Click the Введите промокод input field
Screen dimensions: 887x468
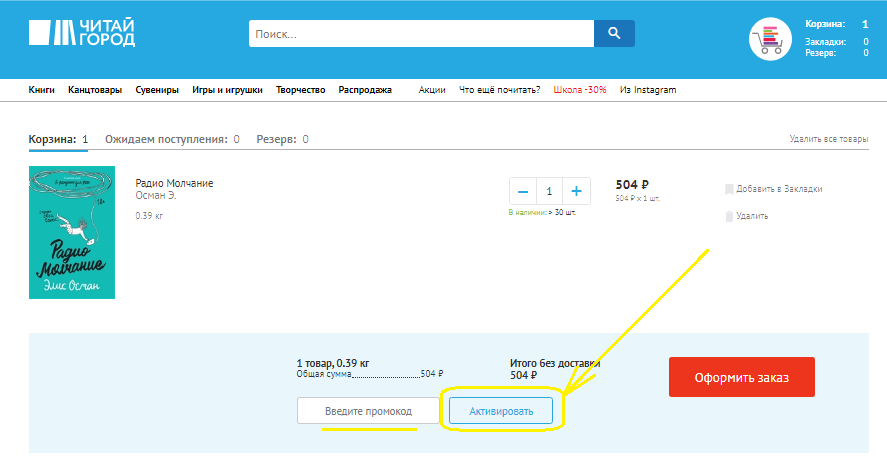pos(368,411)
